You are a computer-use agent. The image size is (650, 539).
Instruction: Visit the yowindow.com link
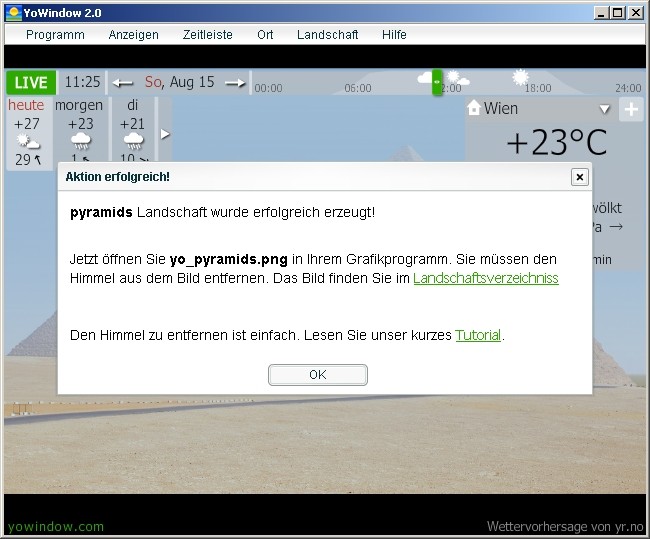click(x=55, y=526)
